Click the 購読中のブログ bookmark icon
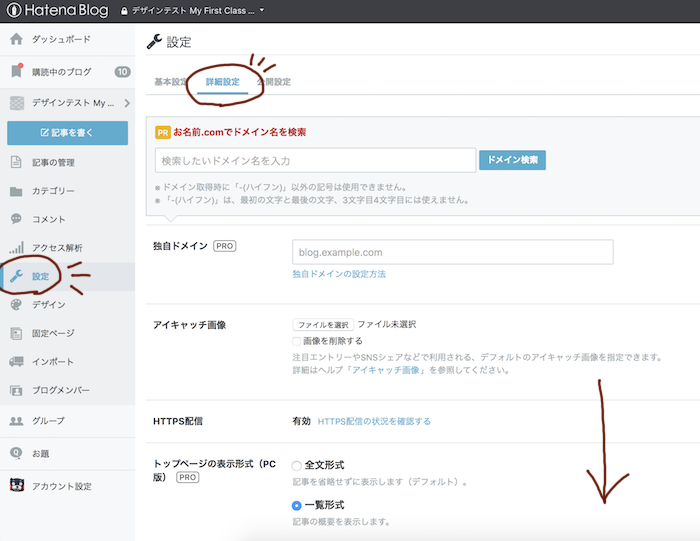This screenshot has width=700, height=541. (17, 71)
